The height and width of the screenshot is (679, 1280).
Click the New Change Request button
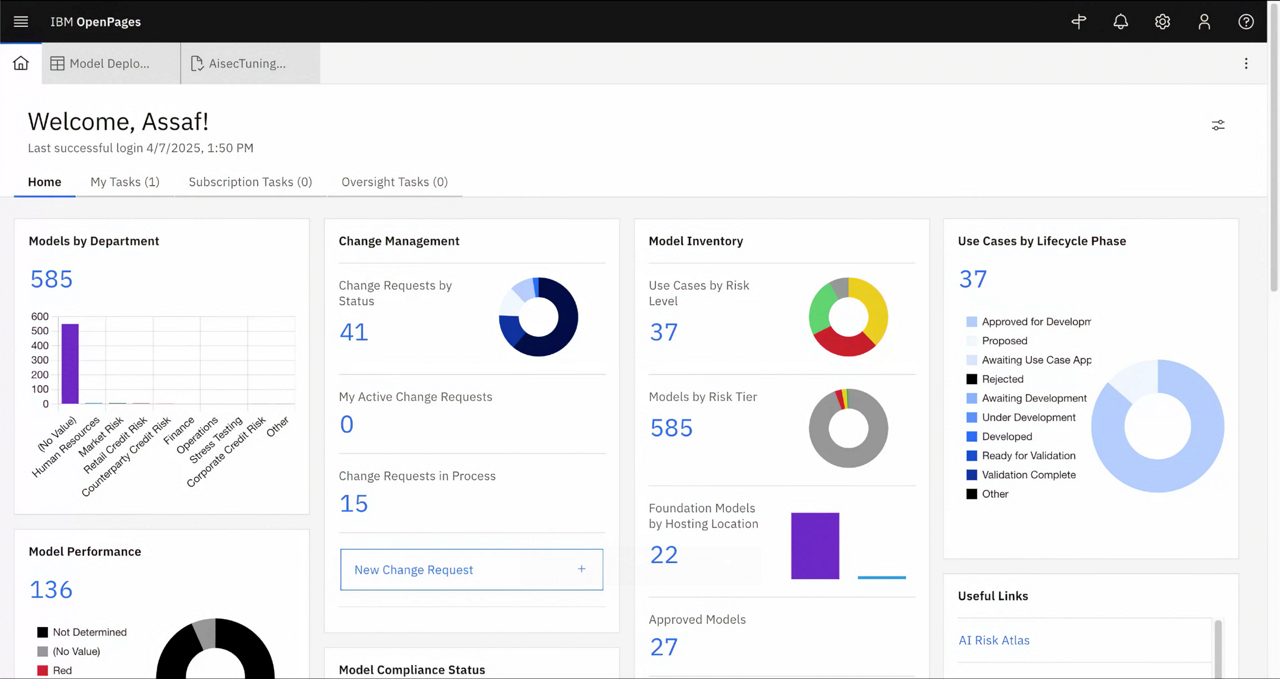(x=471, y=569)
